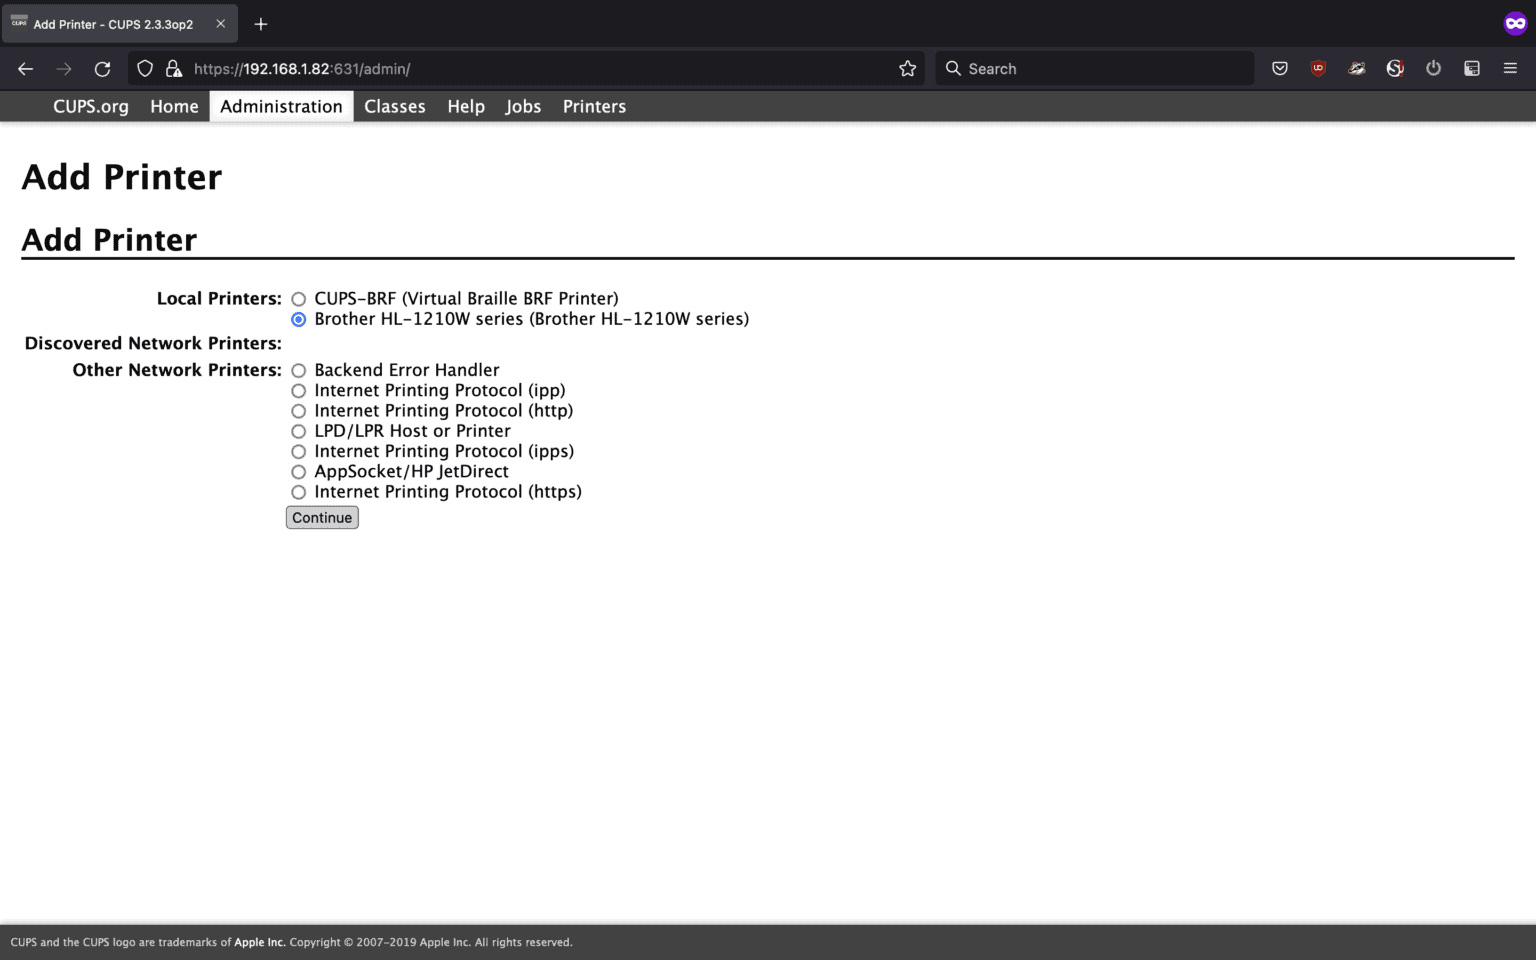Switch to the Jobs tab
Image resolution: width=1536 pixels, height=960 pixels.
(523, 107)
